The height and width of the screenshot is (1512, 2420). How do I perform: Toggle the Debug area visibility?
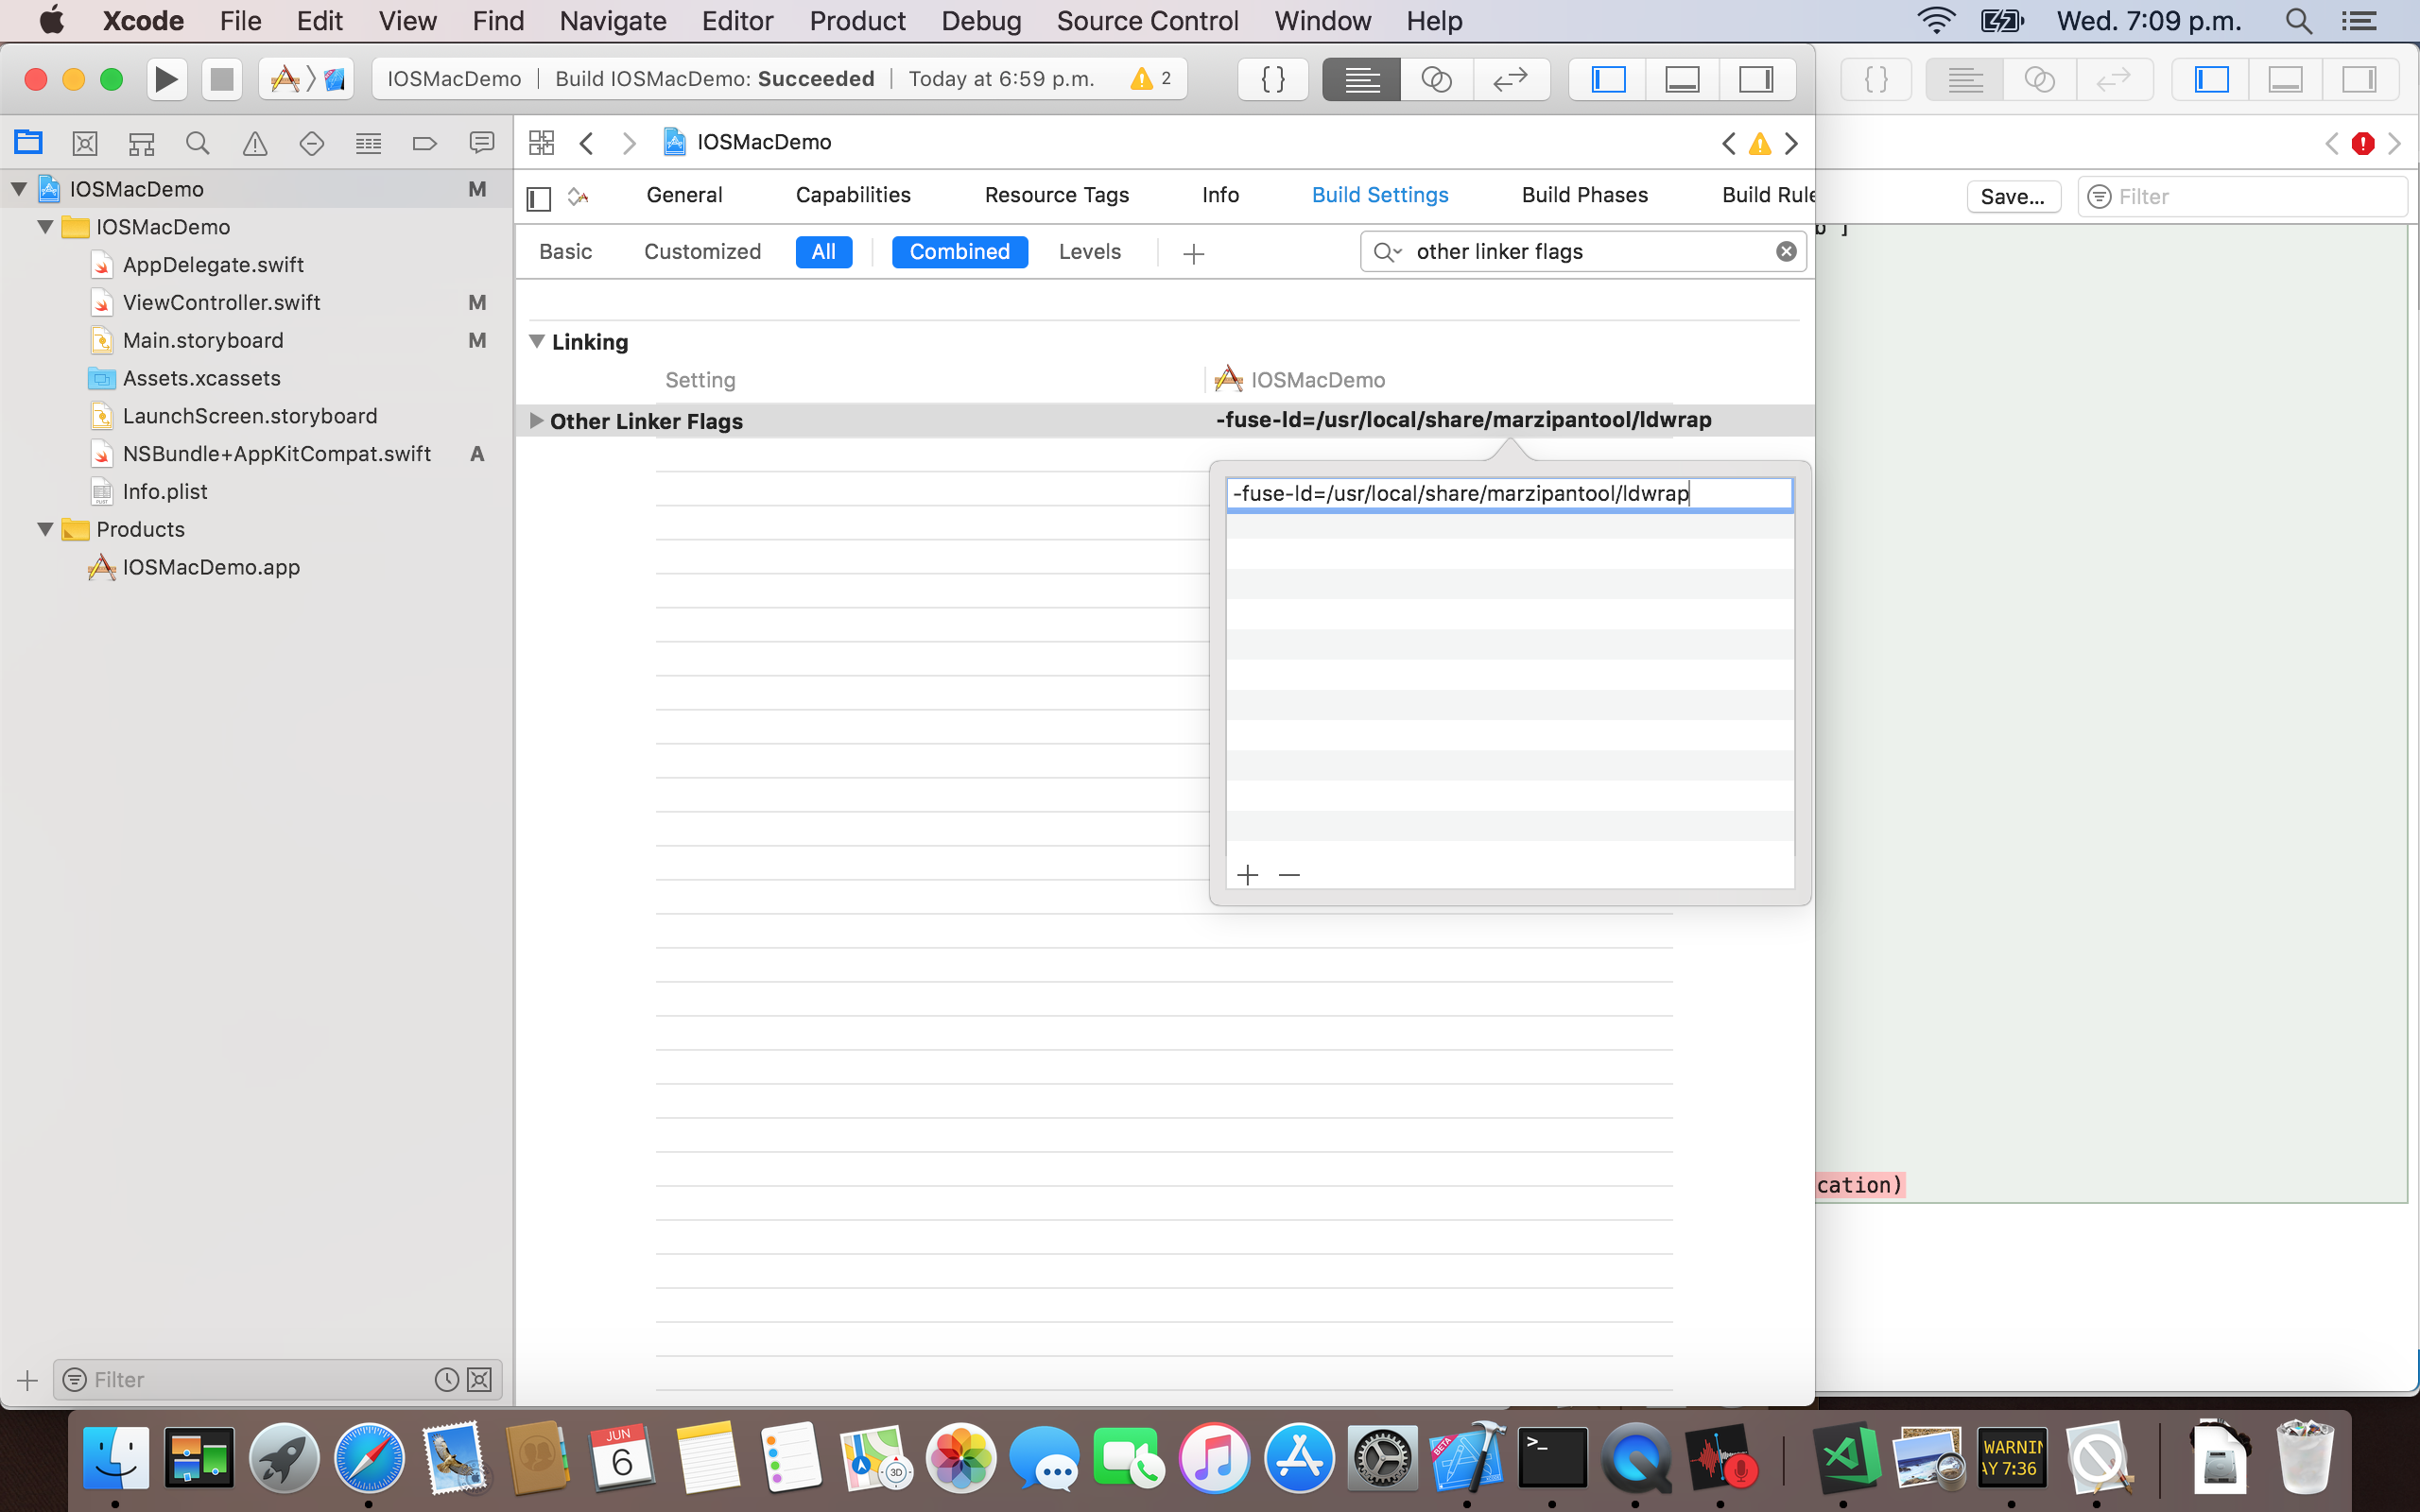coord(1682,79)
